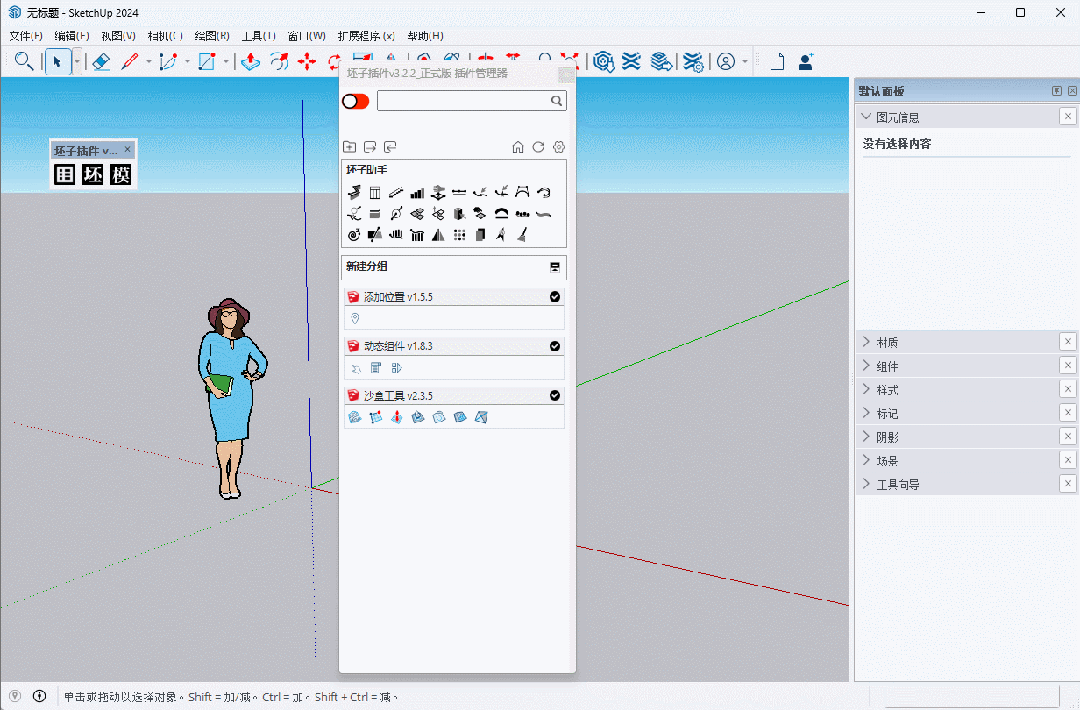Click the broom icon in 坯子助手
Screen dimensions: 1080x710
522,235
